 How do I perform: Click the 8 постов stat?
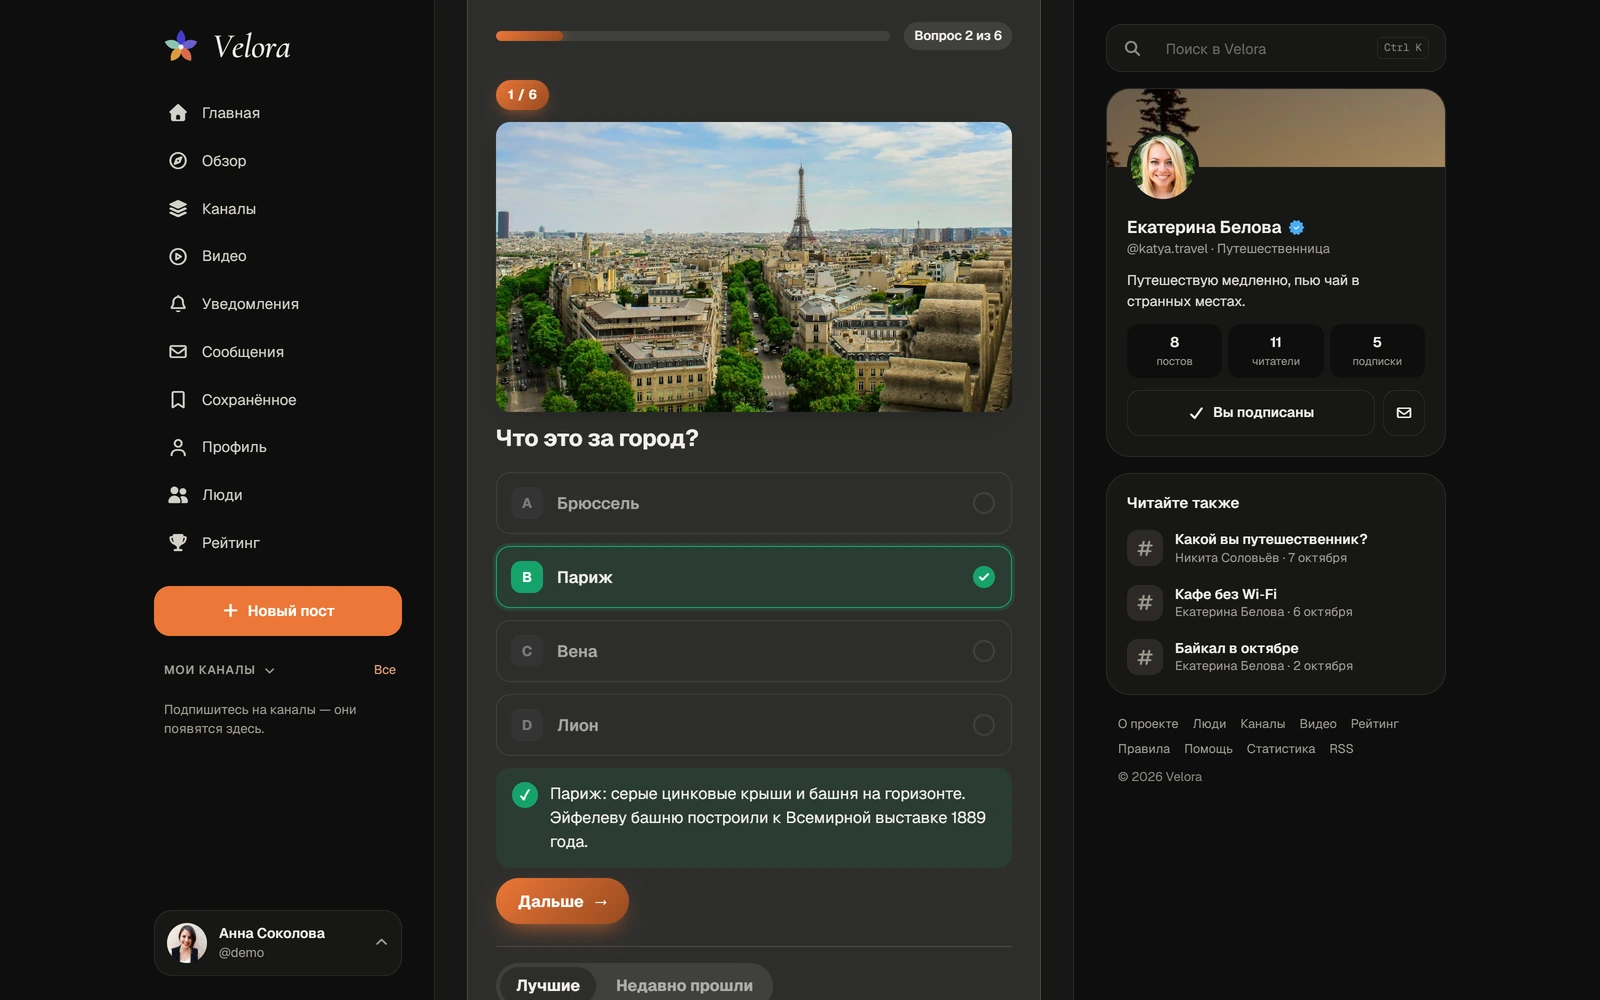tap(1174, 351)
